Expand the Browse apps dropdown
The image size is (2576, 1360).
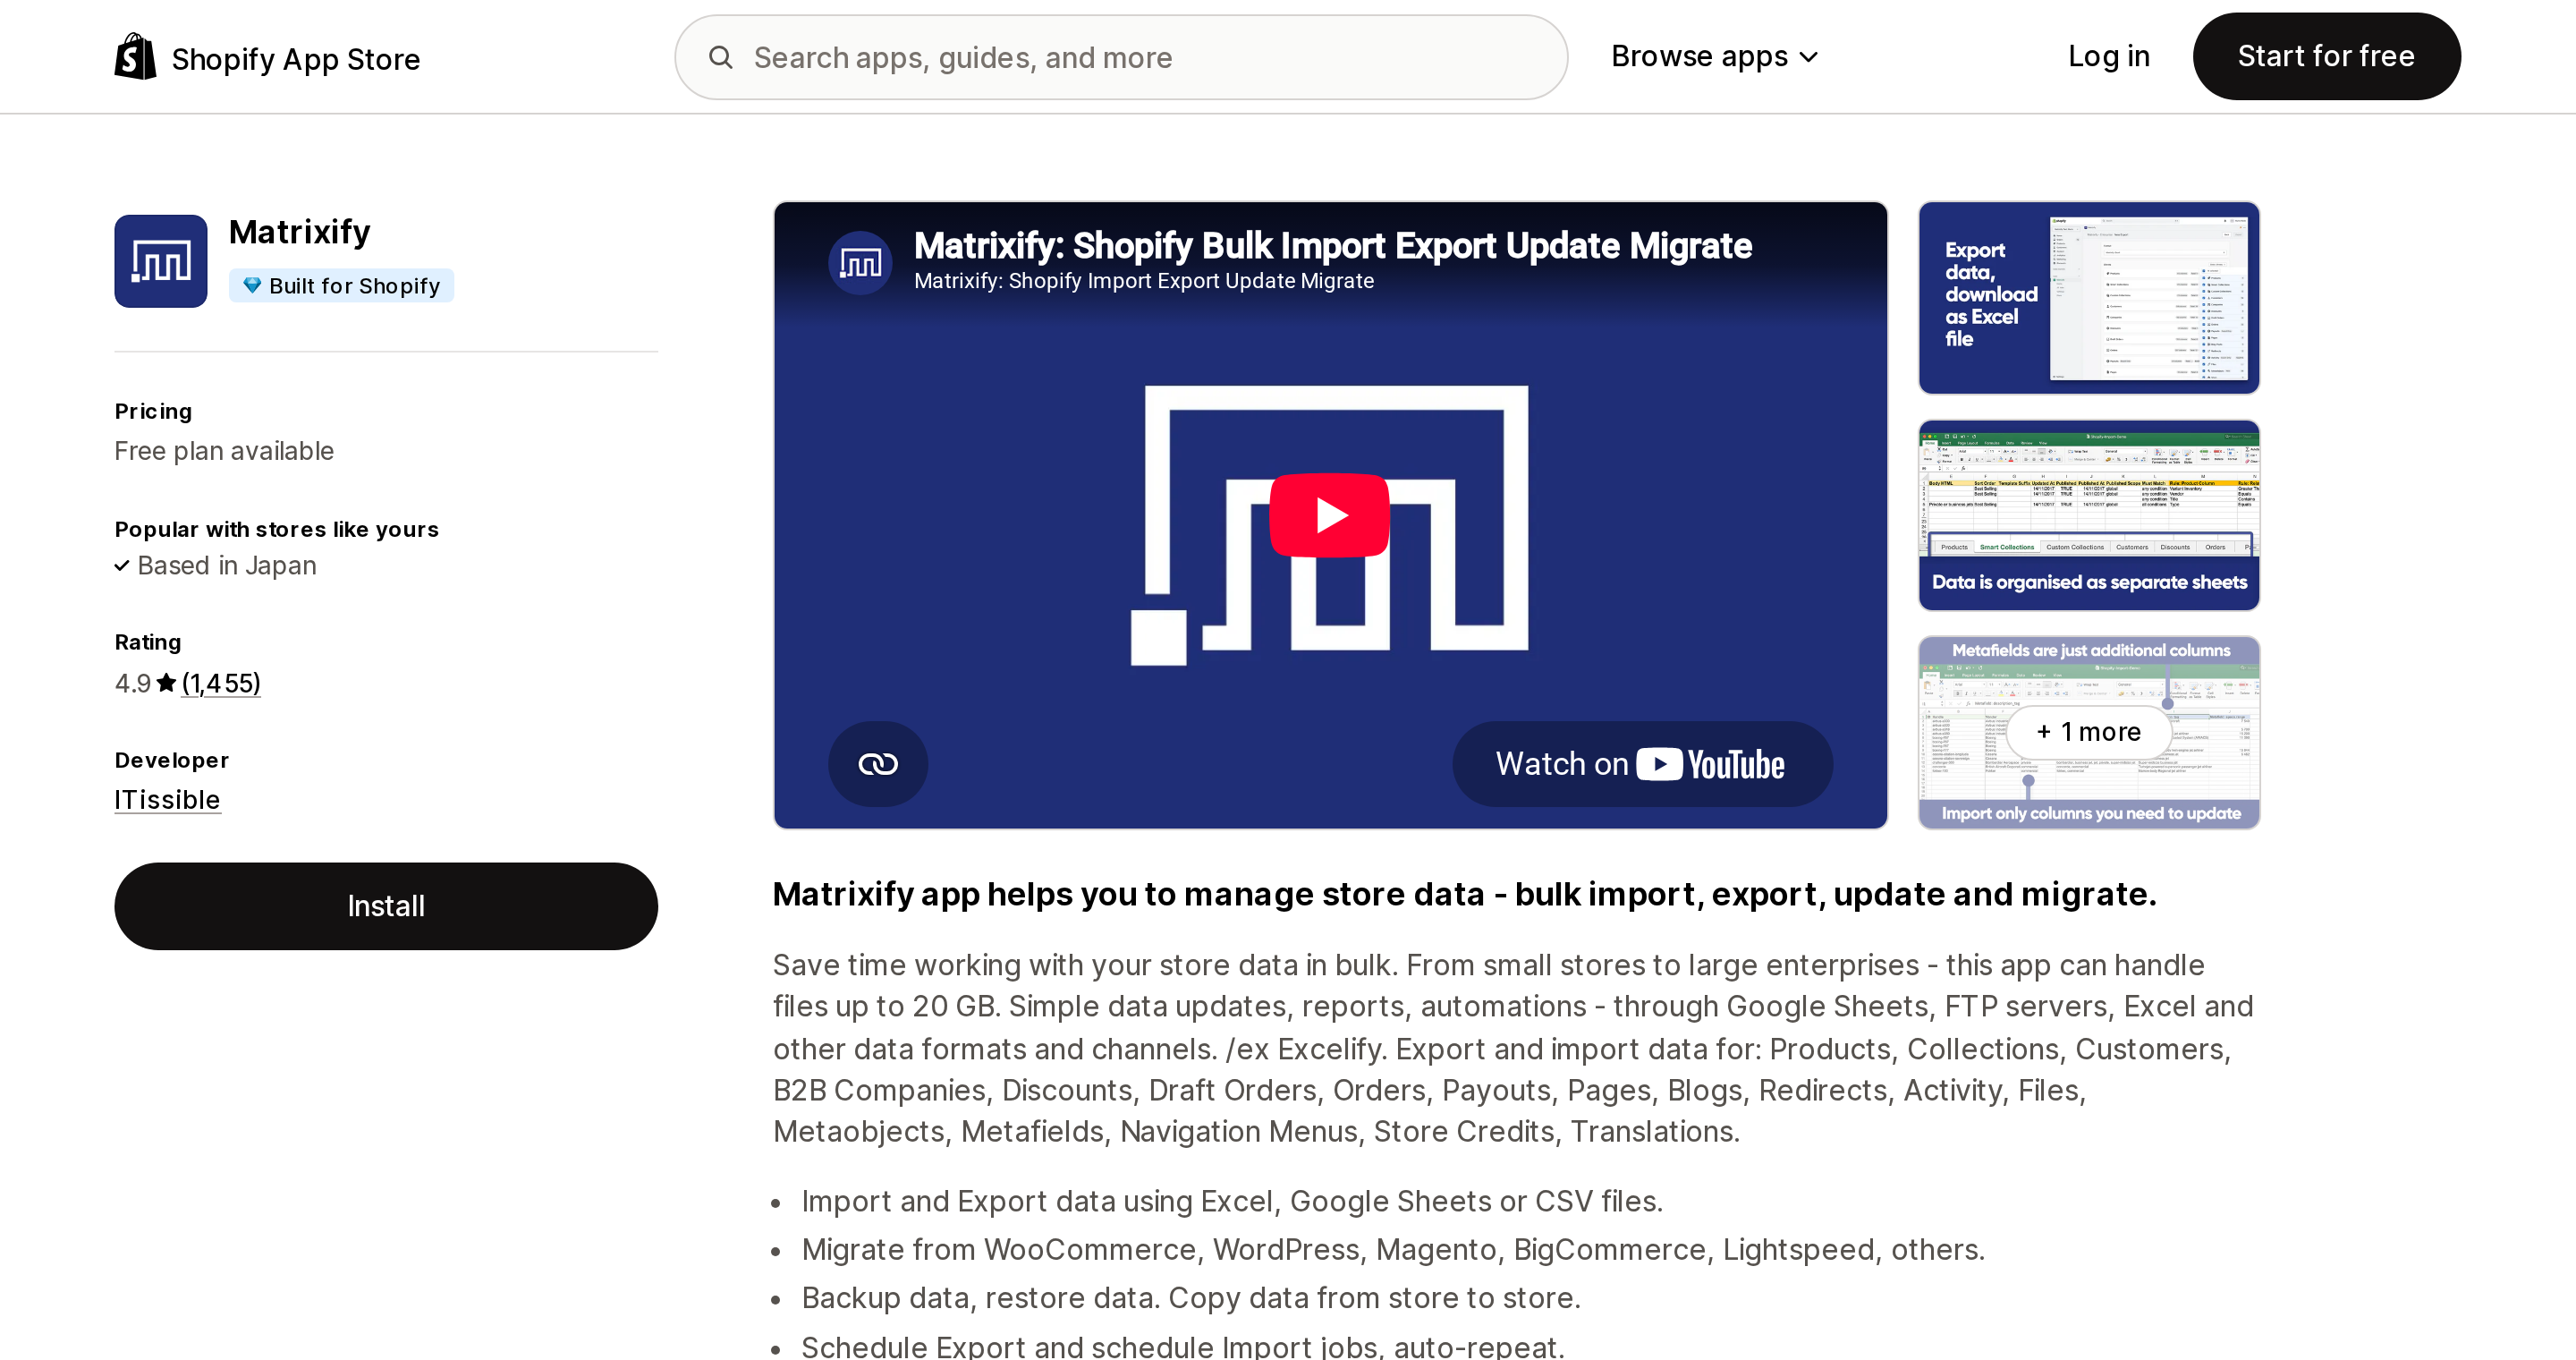tap(1714, 56)
